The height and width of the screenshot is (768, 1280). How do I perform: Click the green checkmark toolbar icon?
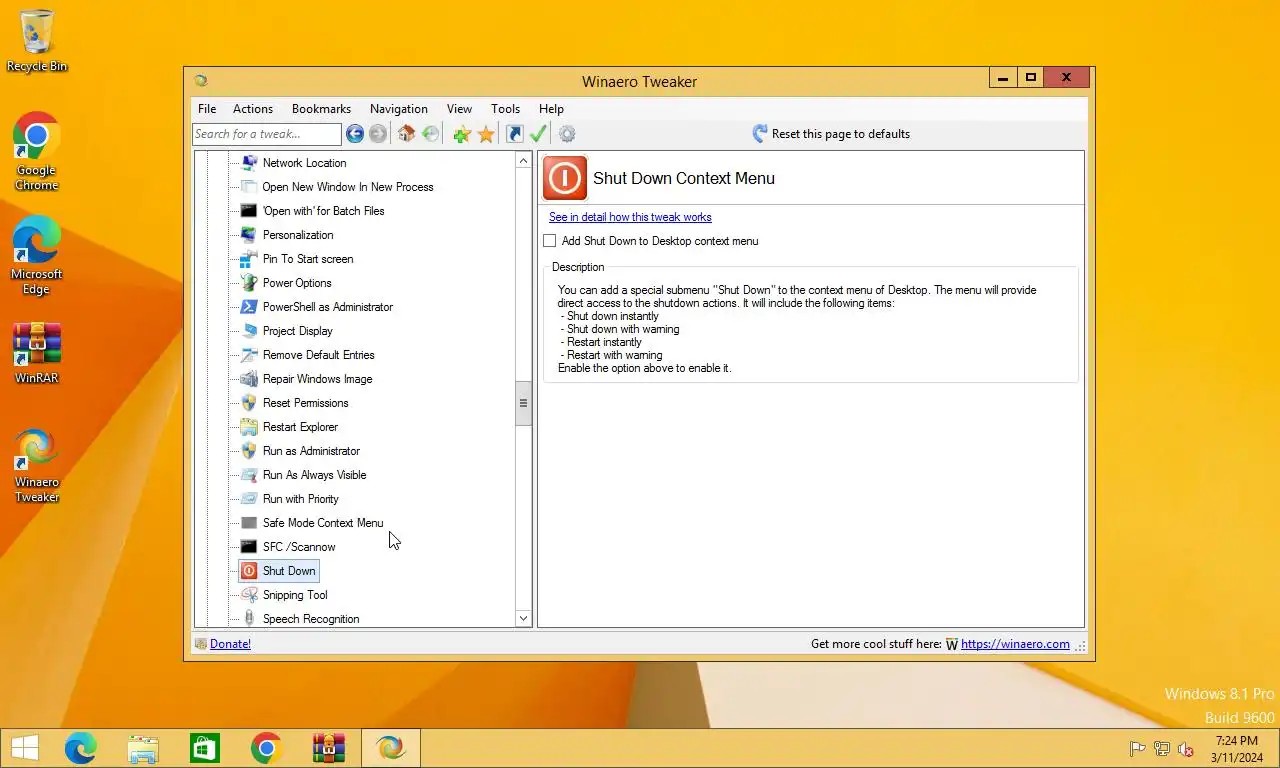[x=538, y=134]
